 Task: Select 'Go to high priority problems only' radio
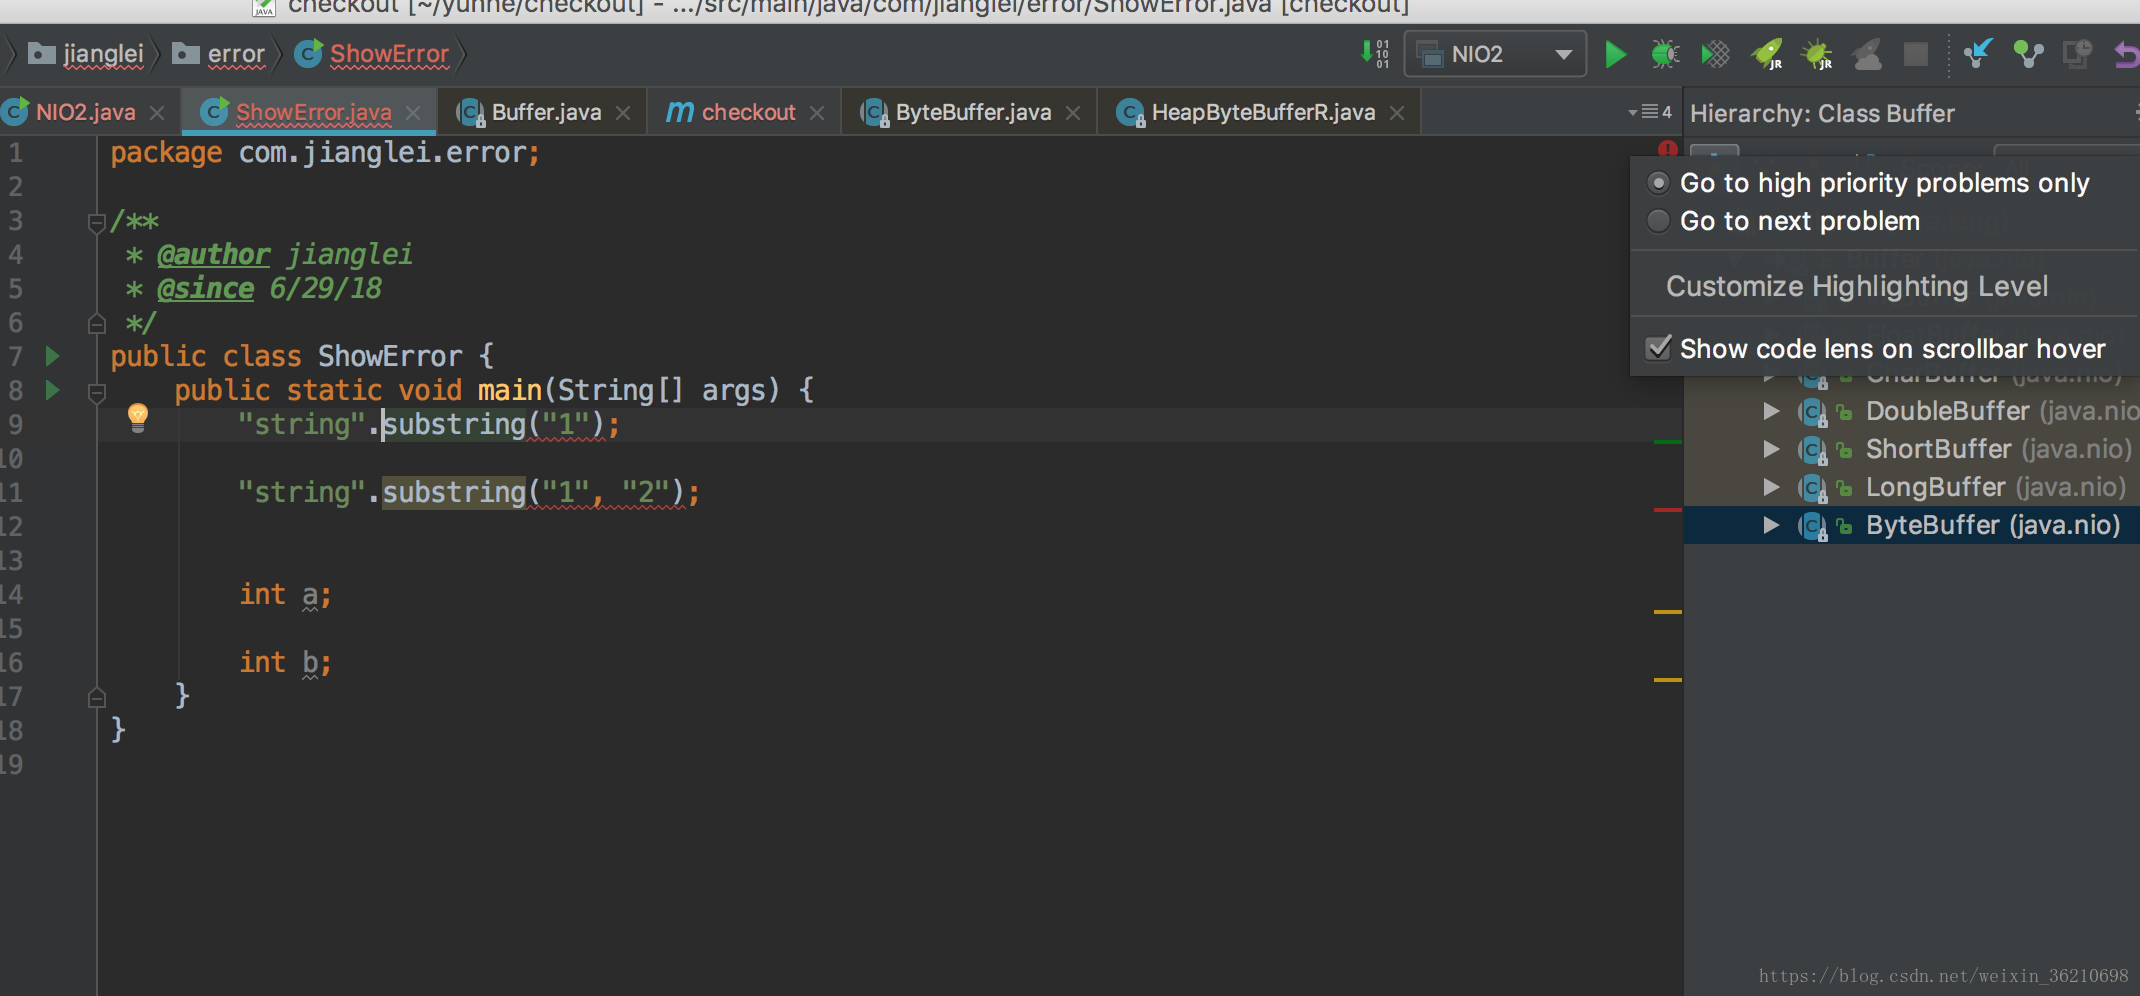1658,183
